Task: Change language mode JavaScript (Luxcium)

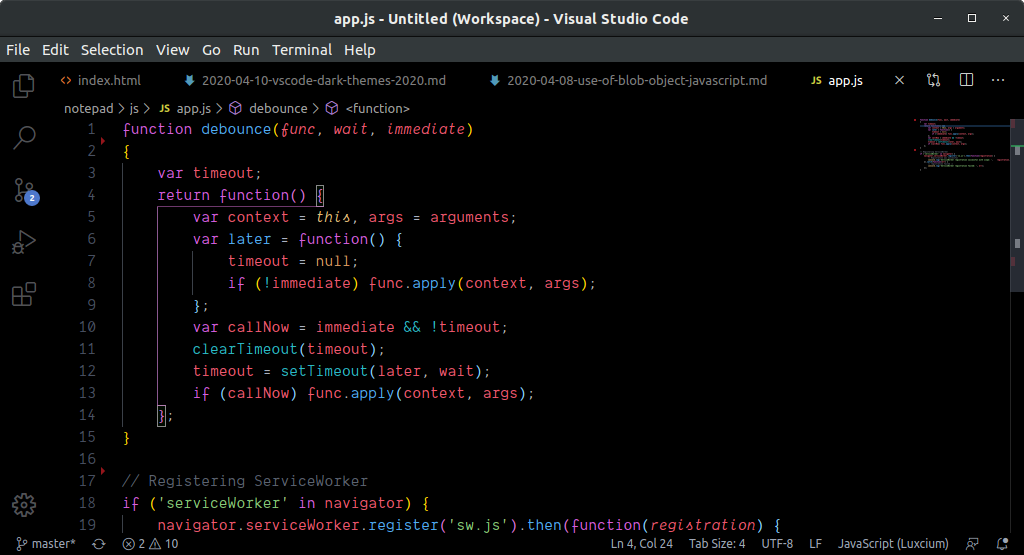Action: coord(893,543)
